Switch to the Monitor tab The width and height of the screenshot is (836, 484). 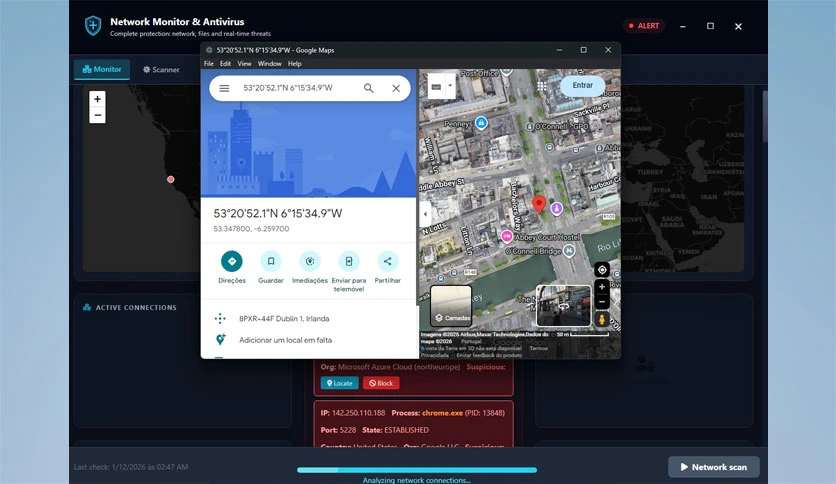102,69
